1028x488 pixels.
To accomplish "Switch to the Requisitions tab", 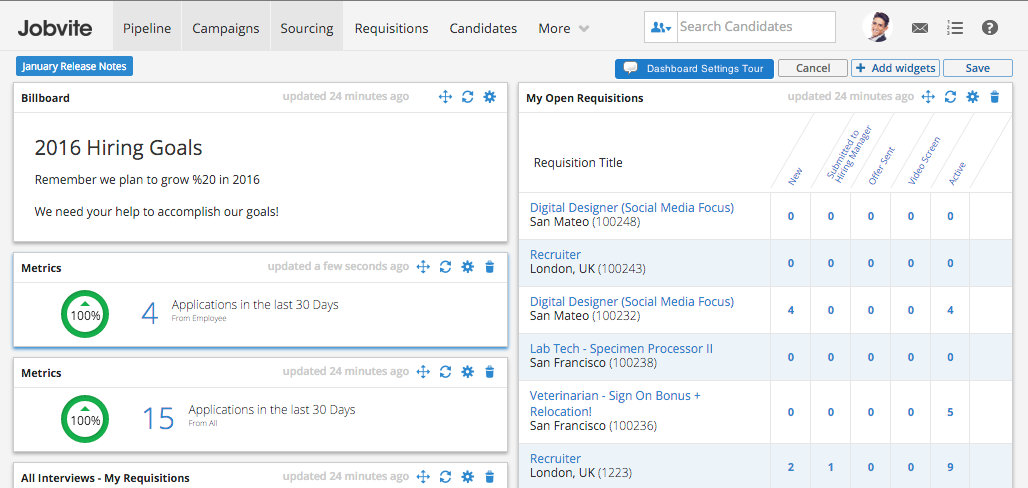I will [391, 28].
